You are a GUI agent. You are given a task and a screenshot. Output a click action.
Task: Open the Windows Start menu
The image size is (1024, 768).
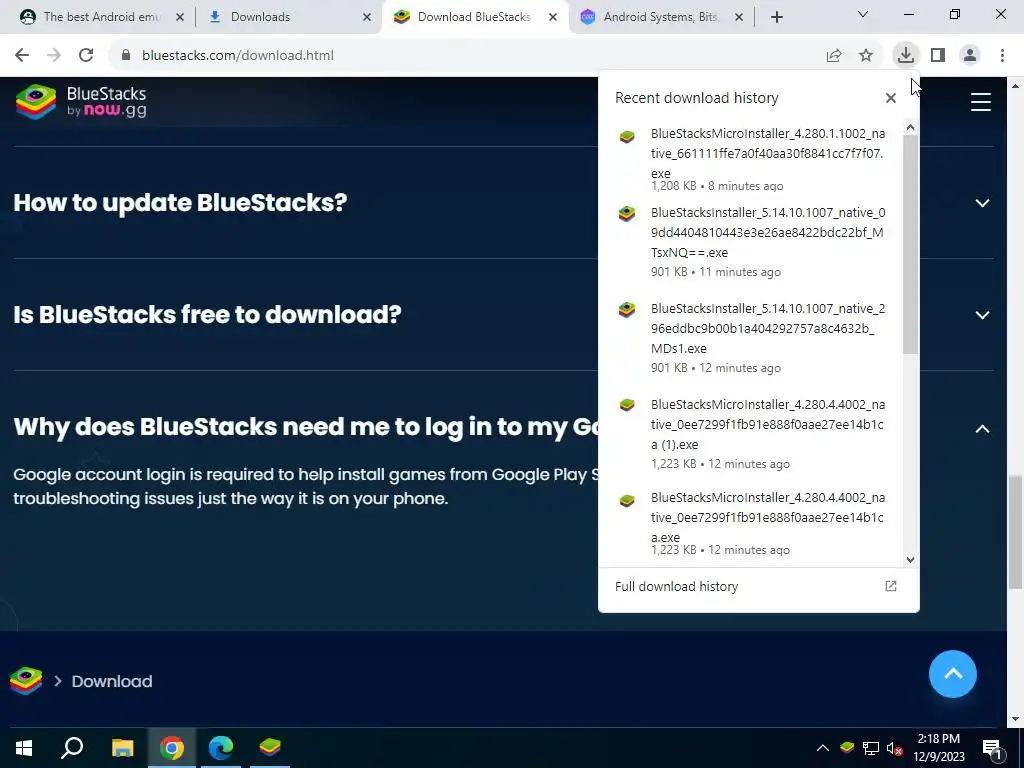[24, 747]
